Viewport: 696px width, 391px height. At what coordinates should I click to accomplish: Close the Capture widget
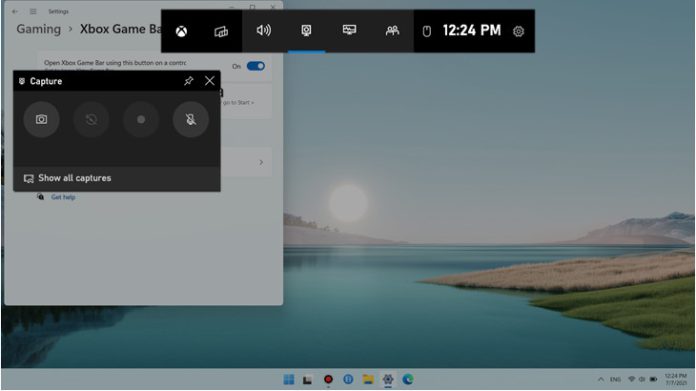tap(210, 81)
